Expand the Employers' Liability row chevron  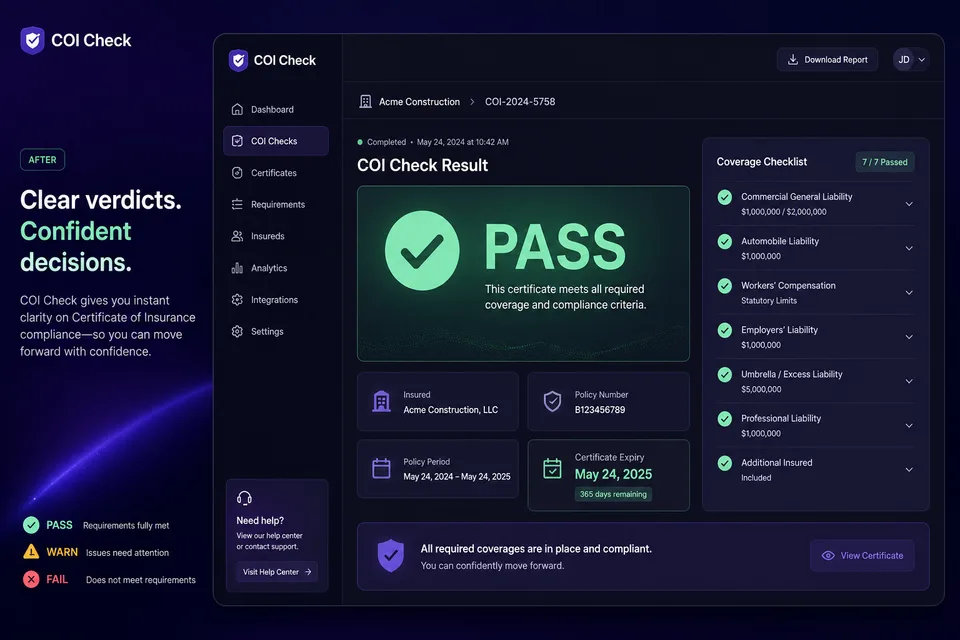point(909,337)
